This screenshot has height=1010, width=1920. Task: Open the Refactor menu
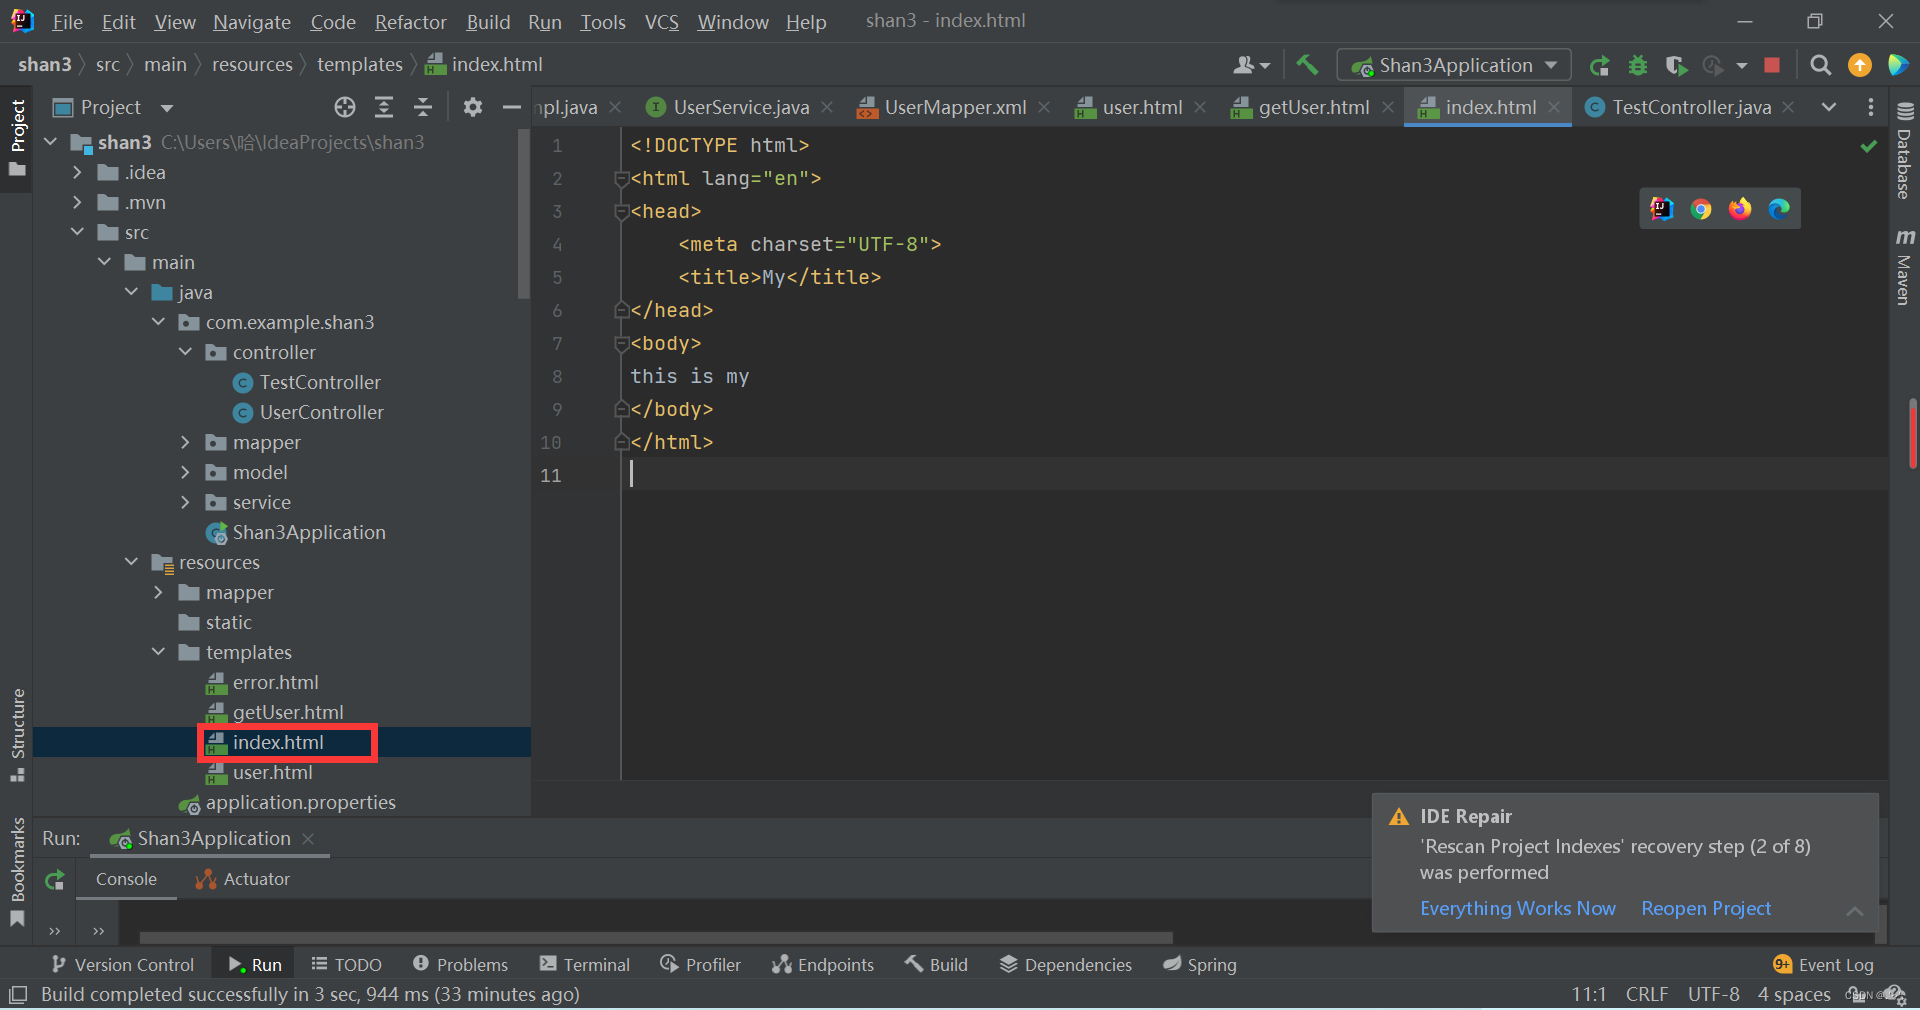click(410, 22)
